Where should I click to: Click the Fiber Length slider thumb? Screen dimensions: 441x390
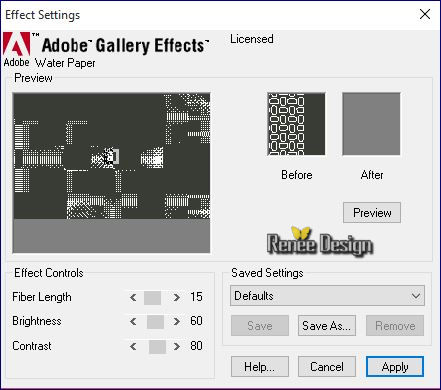152,298
